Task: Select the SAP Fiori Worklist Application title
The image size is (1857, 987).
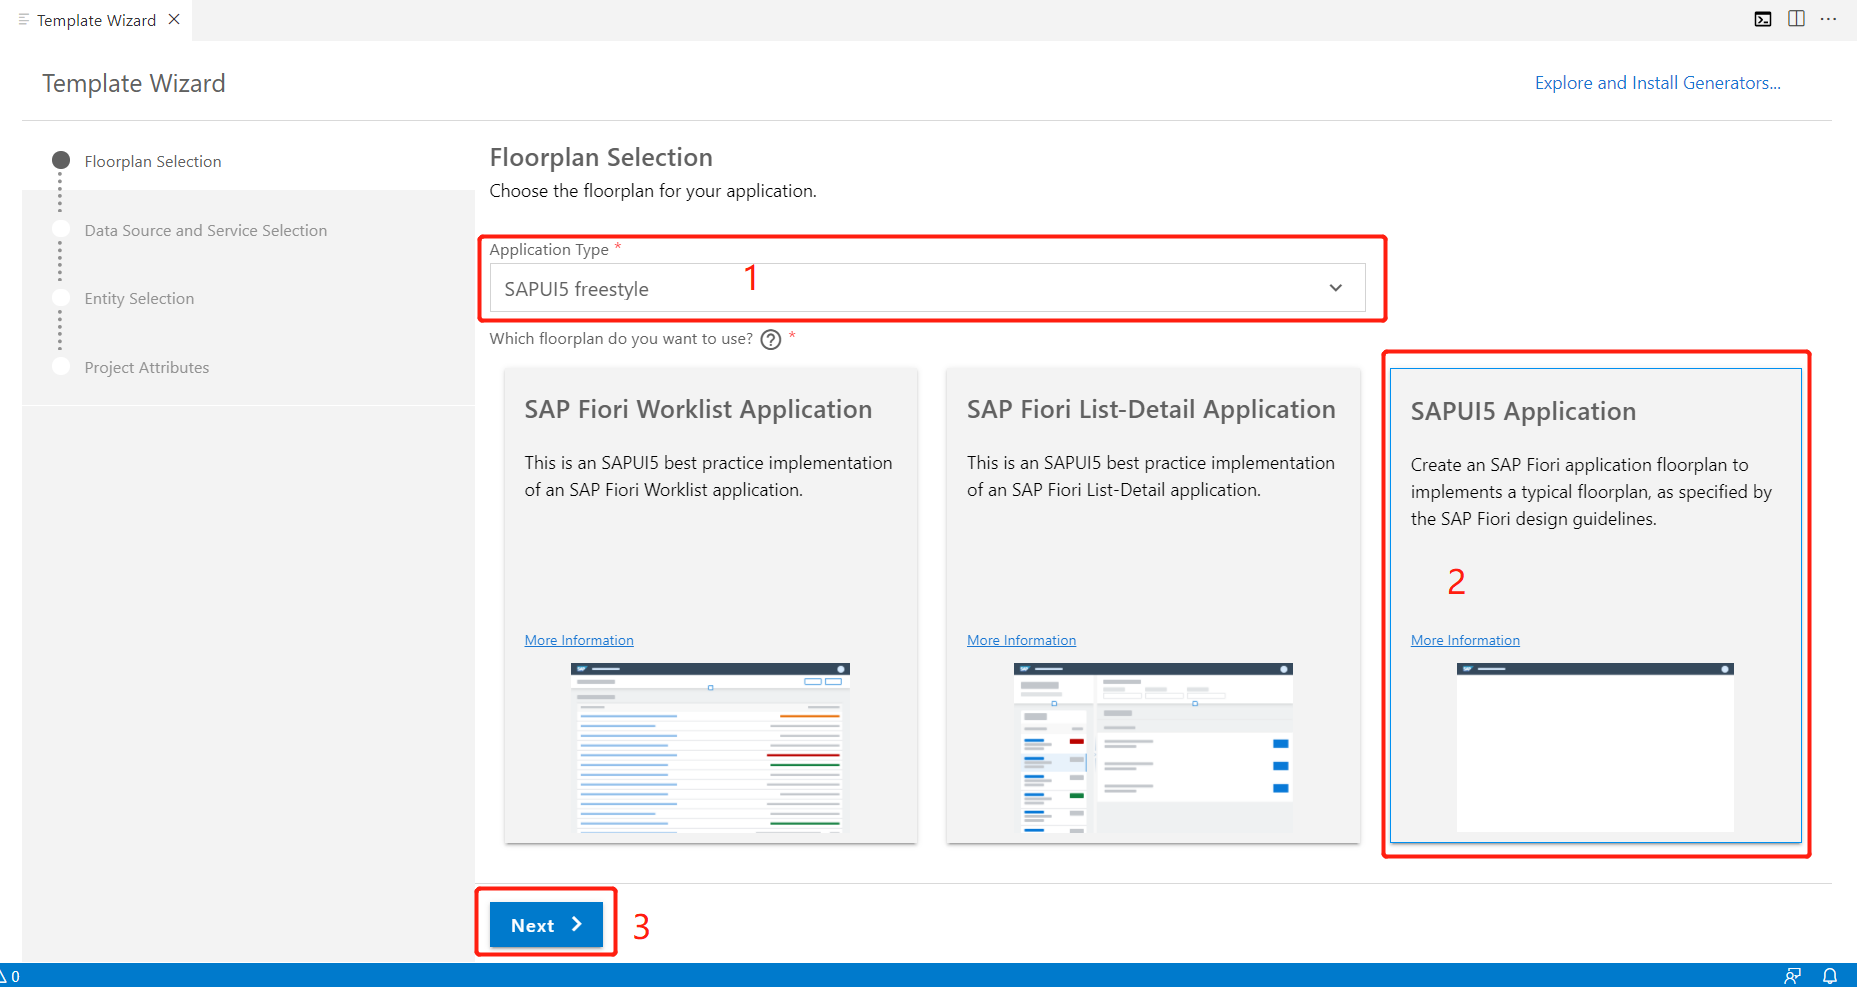Action: 698,409
